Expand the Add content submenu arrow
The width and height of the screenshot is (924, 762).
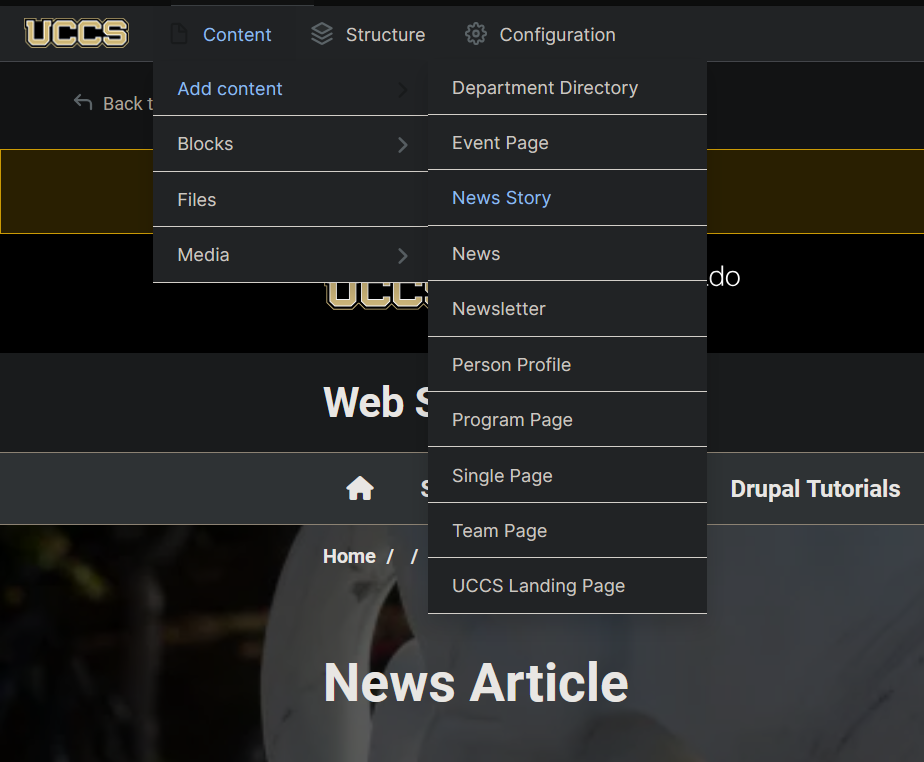(x=403, y=90)
